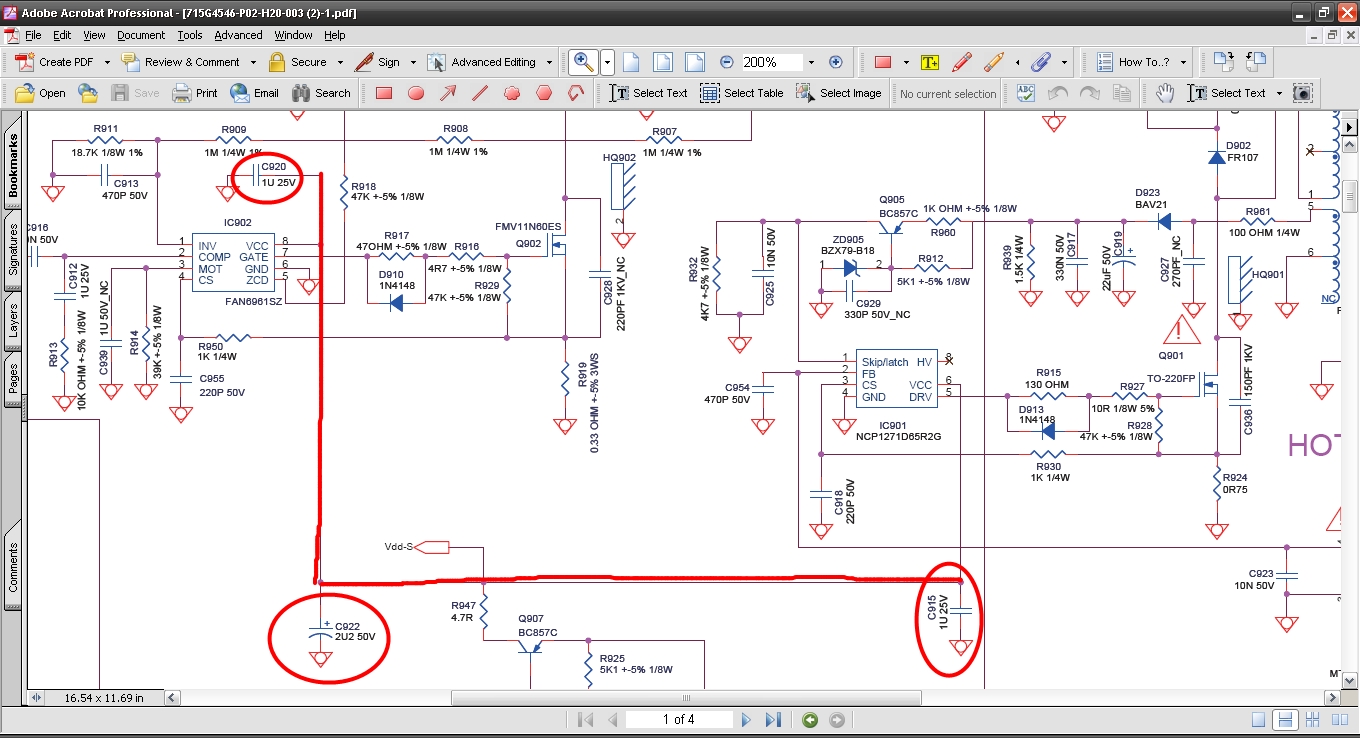Viewport: 1360px width, 738px height.
Task: Click the Print button
Action: (x=195, y=93)
